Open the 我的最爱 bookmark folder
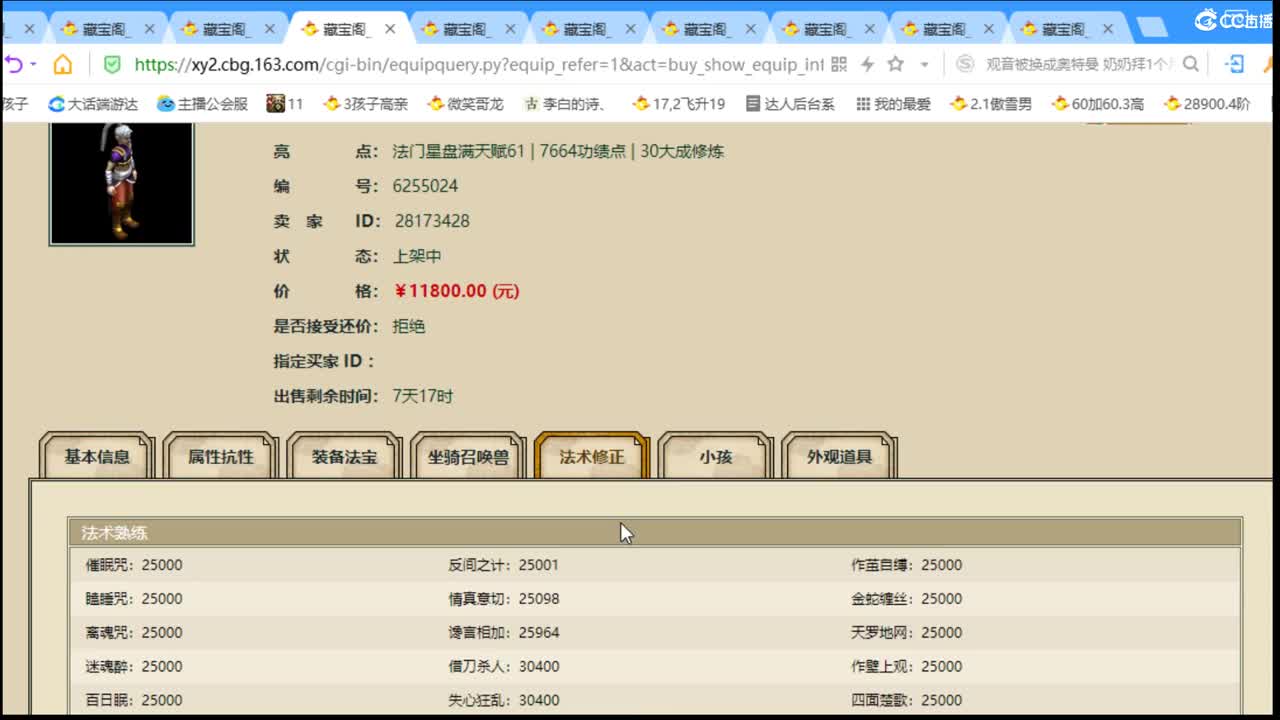 pos(893,103)
